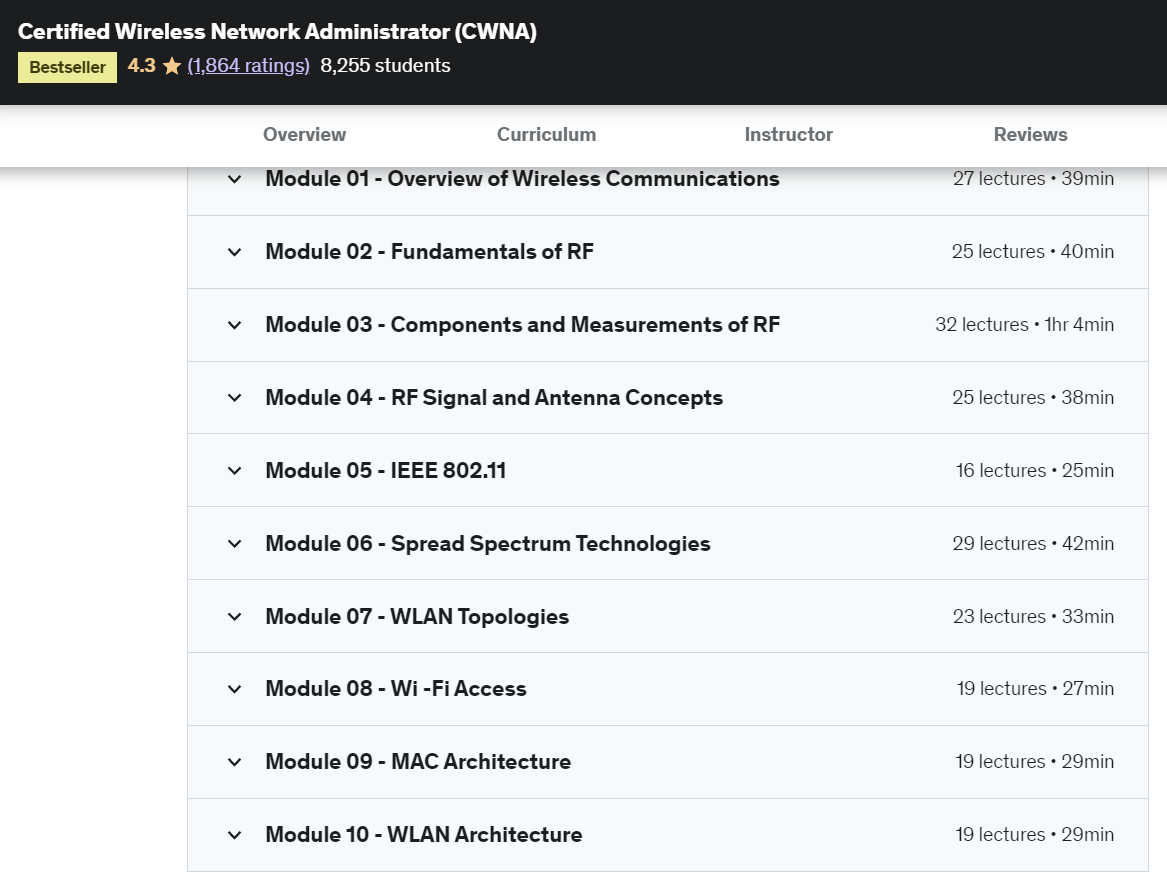Screen dimensions: 1167x872
Task: Click the Bestseller badge
Action: tap(67, 68)
